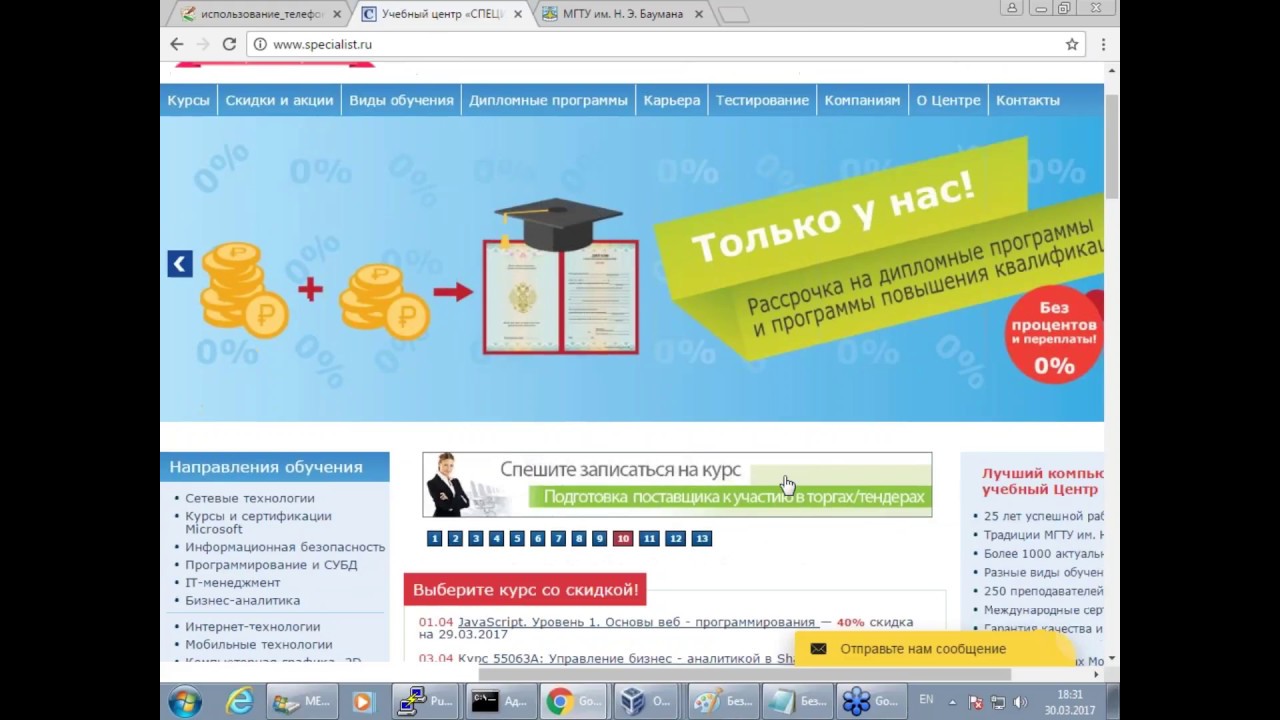Show the previous slide with the left arrow

pyautogui.click(x=180, y=264)
